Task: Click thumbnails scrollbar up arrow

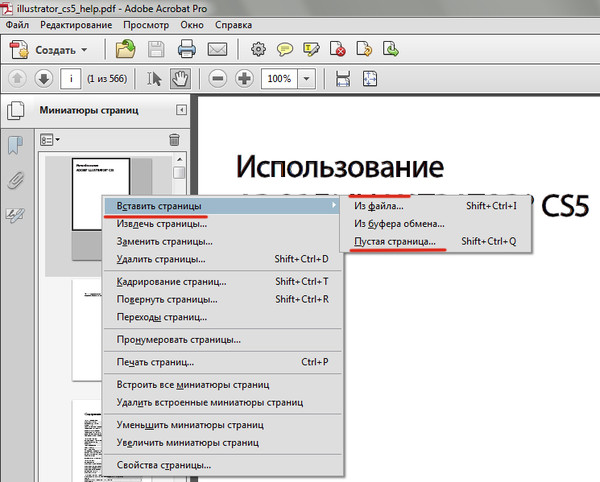Action: point(179,159)
